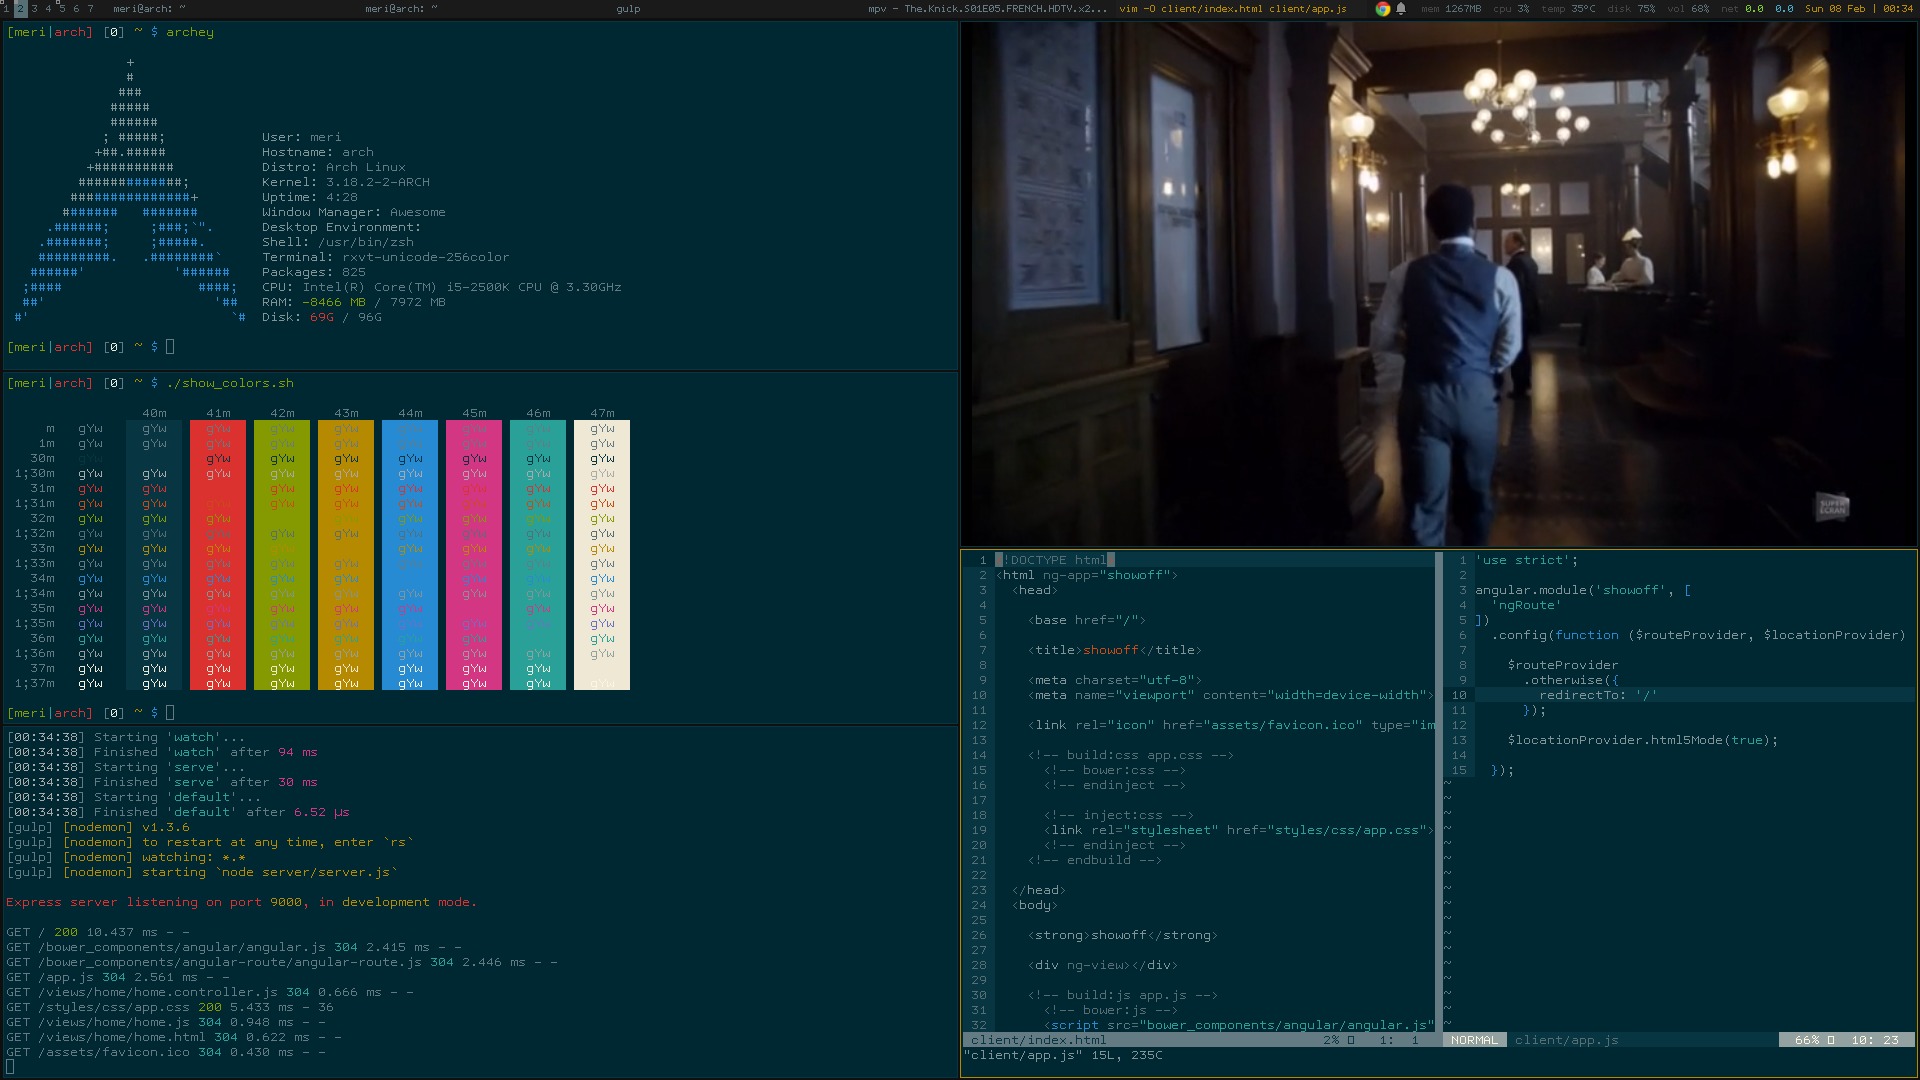
Task: Click the notification bell tray icon
Action: pos(1401,9)
